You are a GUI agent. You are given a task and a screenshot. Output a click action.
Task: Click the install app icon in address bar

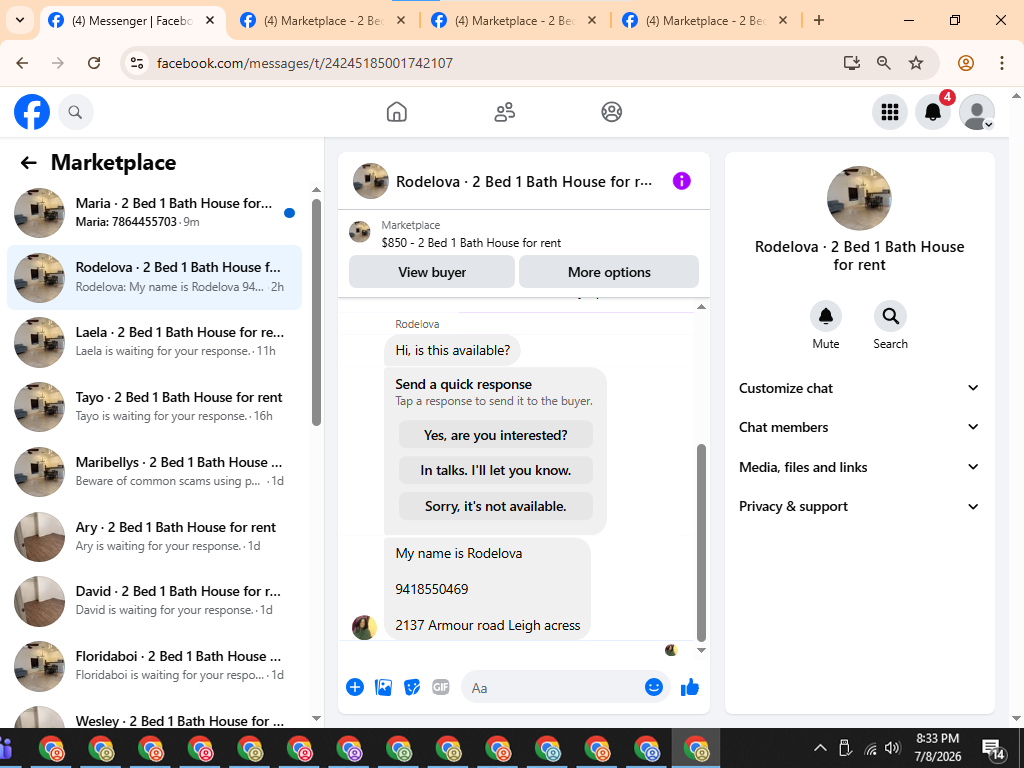pyautogui.click(x=852, y=63)
